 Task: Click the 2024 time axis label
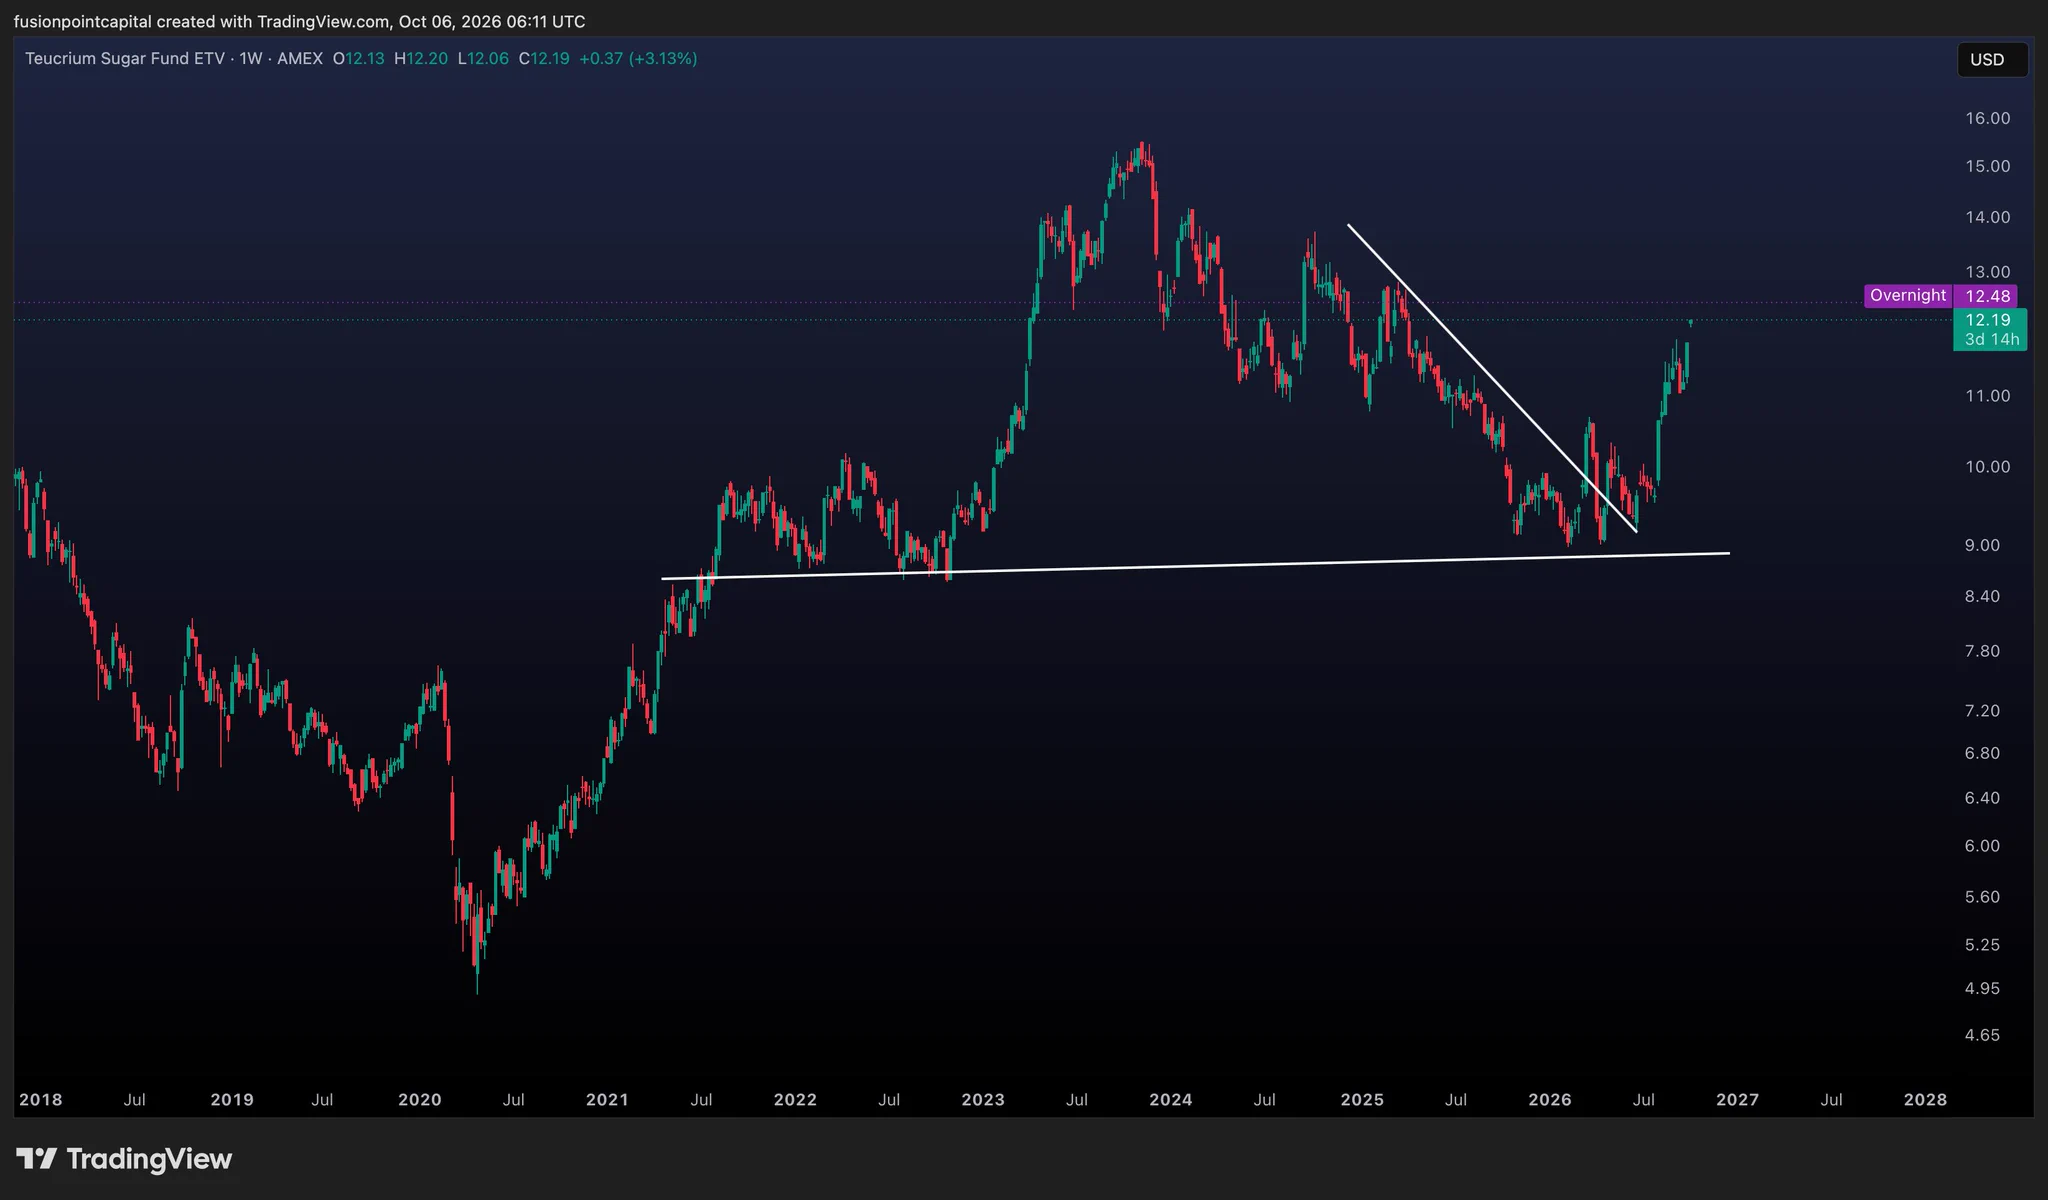(x=1171, y=1100)
